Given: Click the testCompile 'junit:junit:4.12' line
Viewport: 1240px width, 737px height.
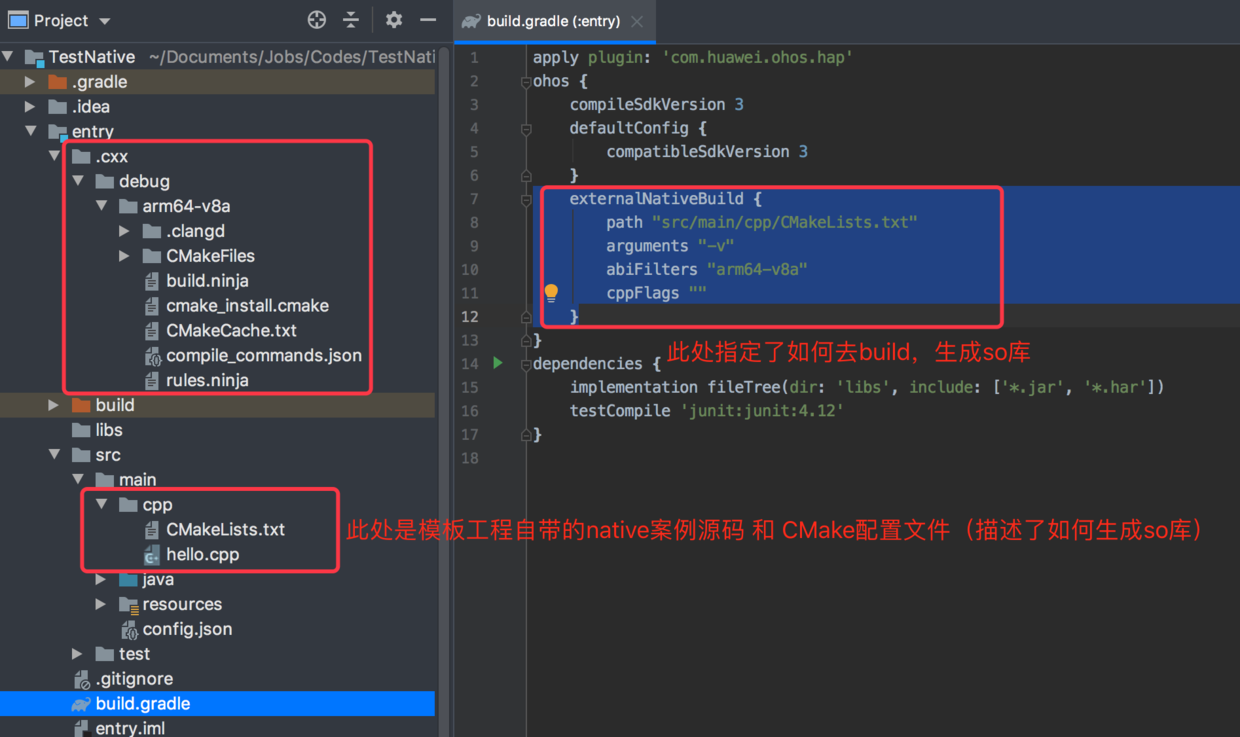Looking at the screenshot, I should click(x=707, y=411).
